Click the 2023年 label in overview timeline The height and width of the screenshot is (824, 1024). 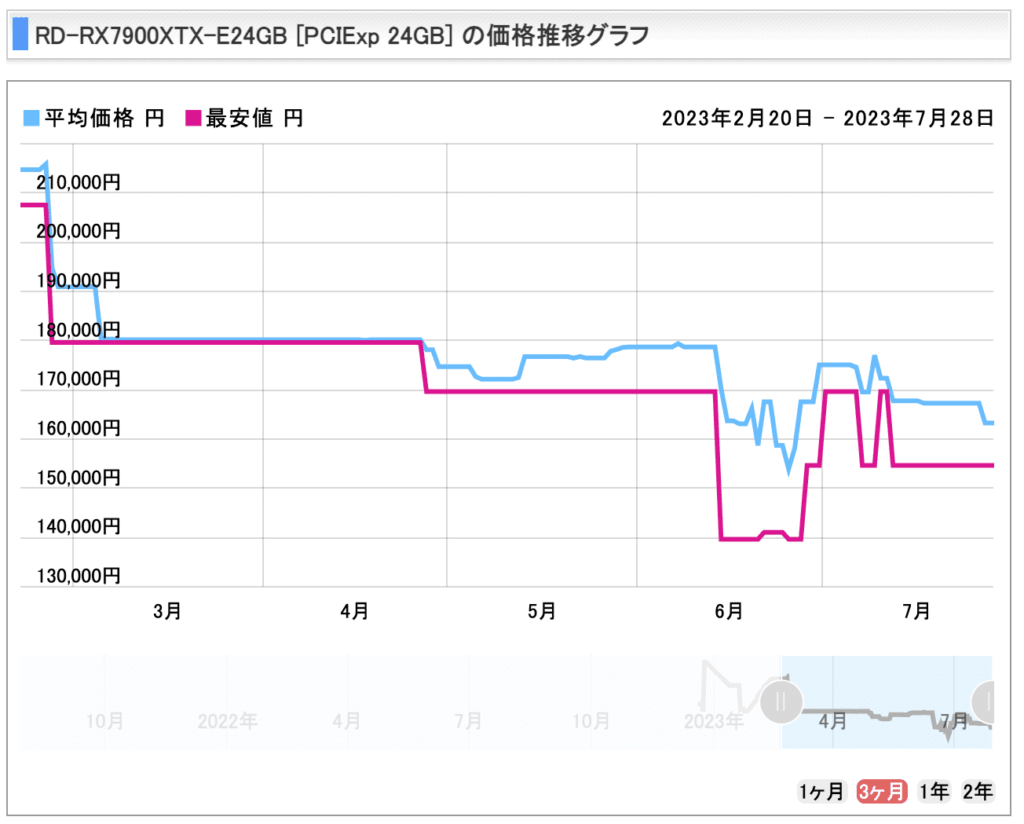(714, 720)
